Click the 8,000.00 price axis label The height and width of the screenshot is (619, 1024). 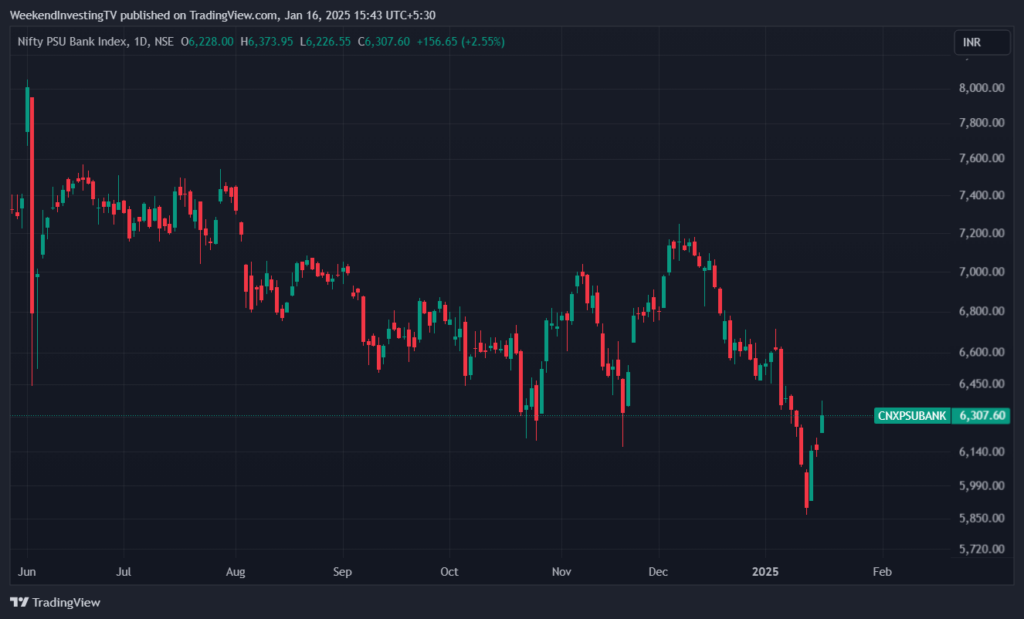tap(982, 87)
